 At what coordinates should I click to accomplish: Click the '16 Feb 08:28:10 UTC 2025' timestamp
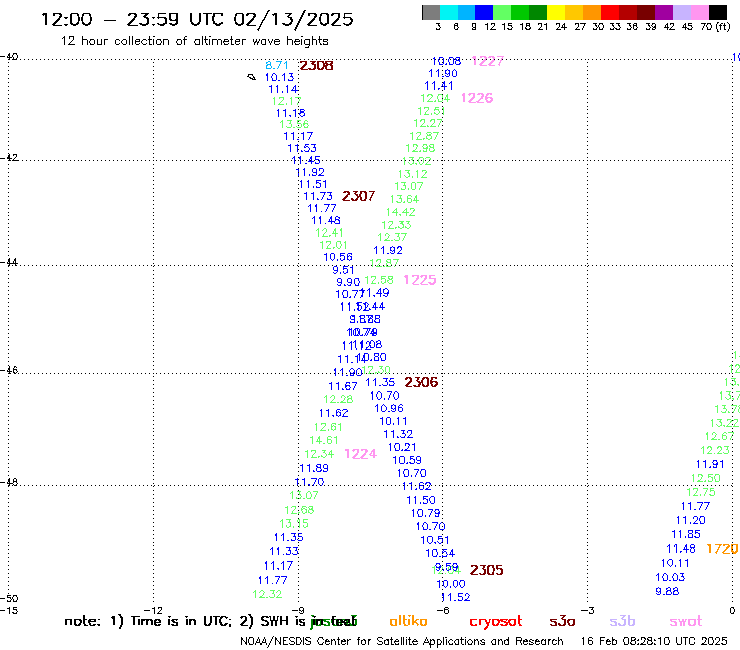pyautogui.click(x=654, y=641)
